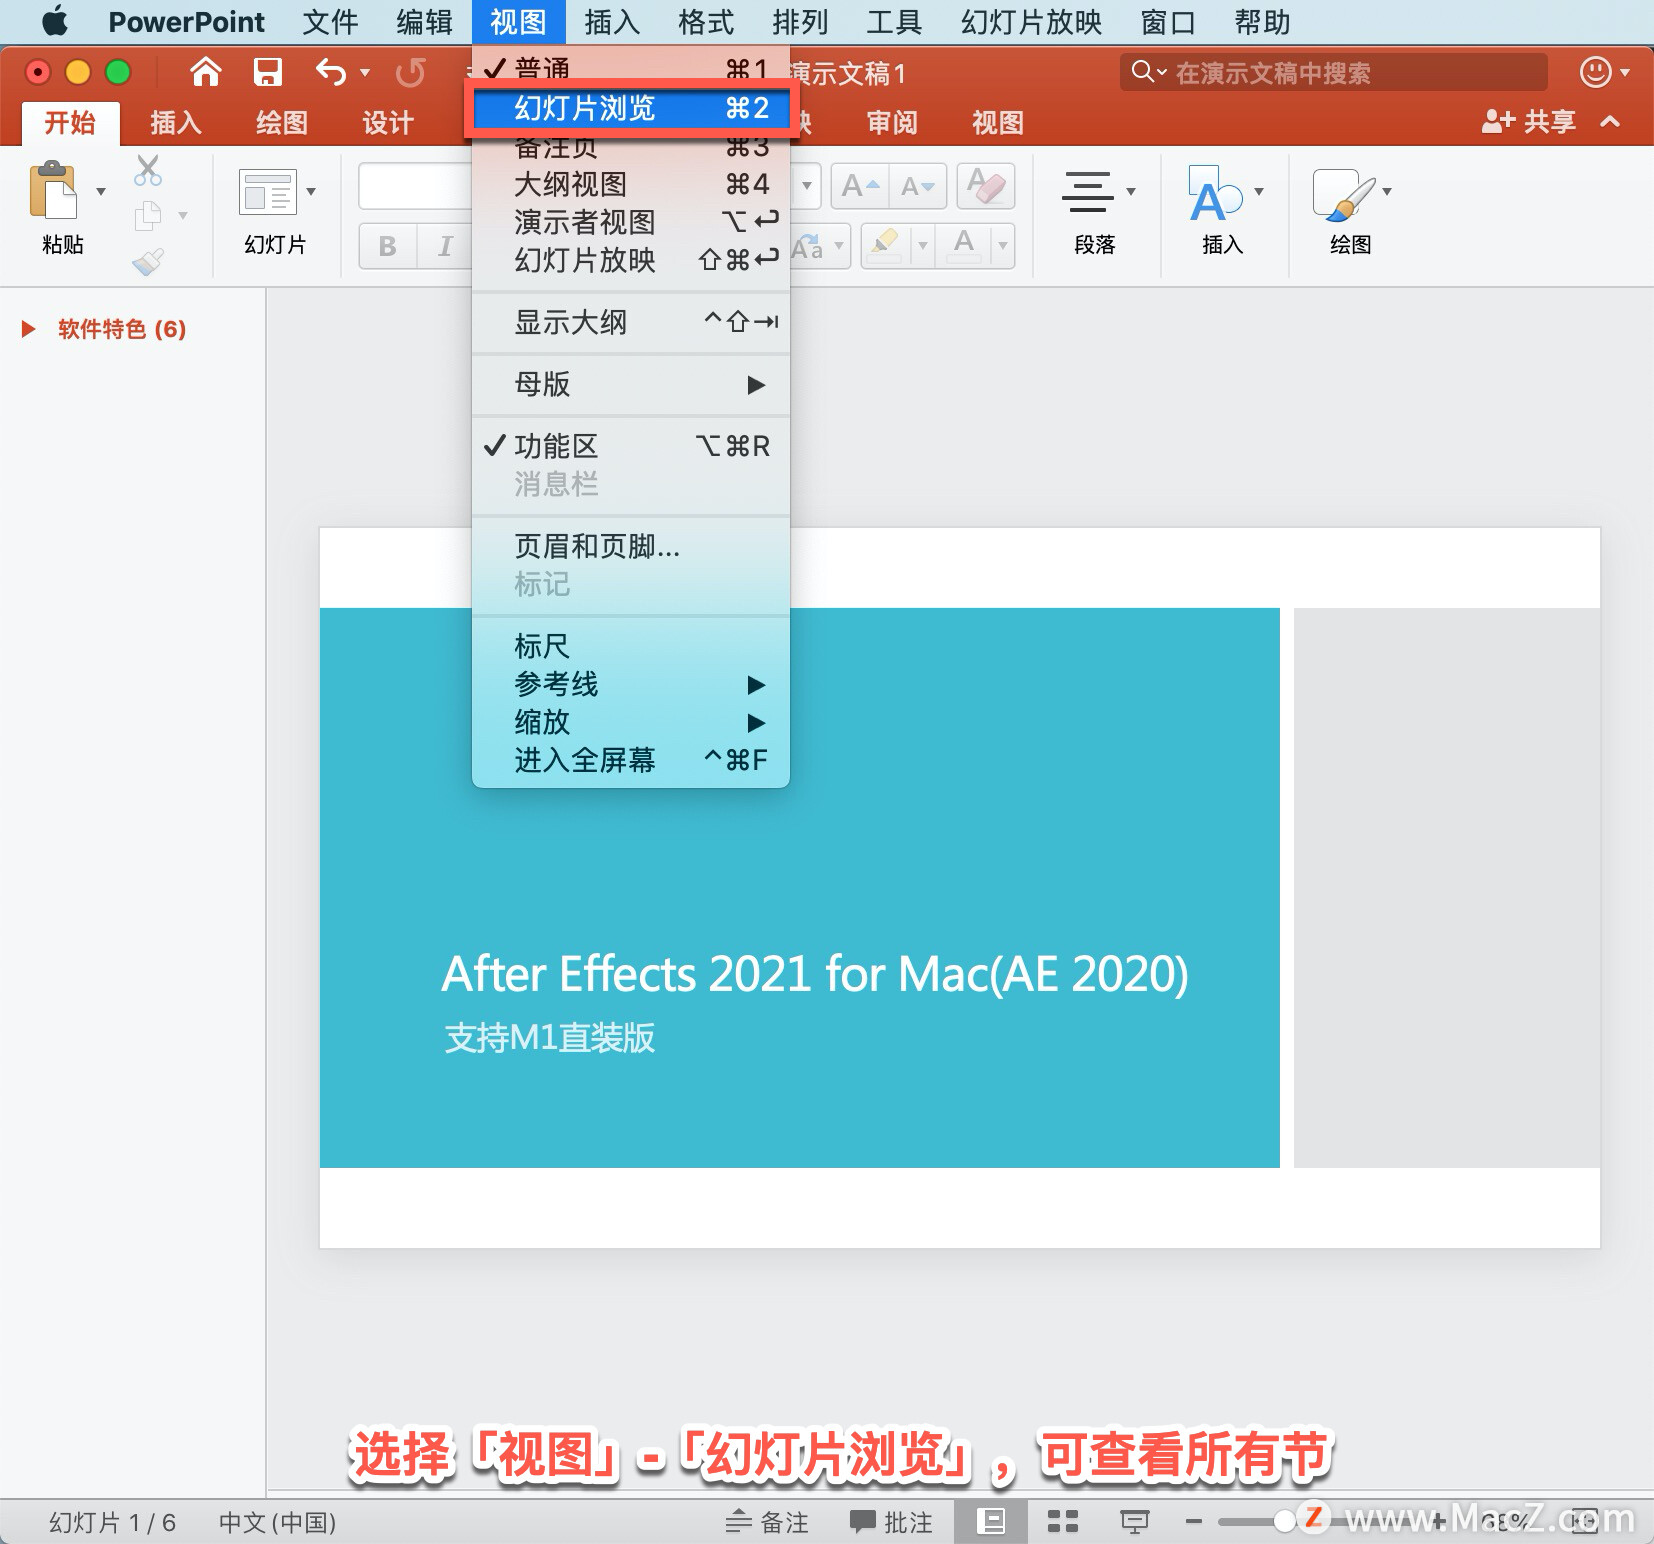
Task: Clear formatting with the eraser icon
Action: click(986, 186)
